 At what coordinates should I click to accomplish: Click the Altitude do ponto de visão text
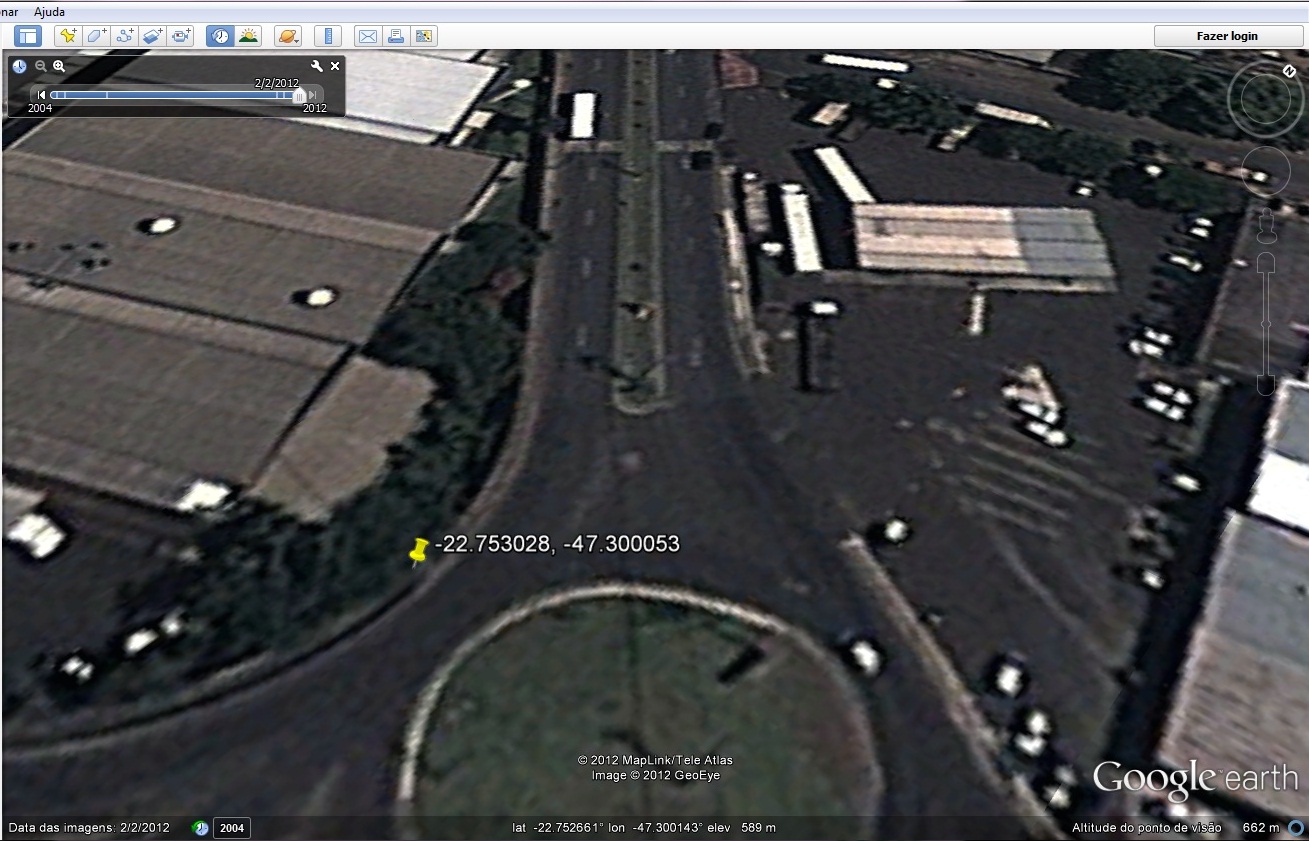(1146, 828)
